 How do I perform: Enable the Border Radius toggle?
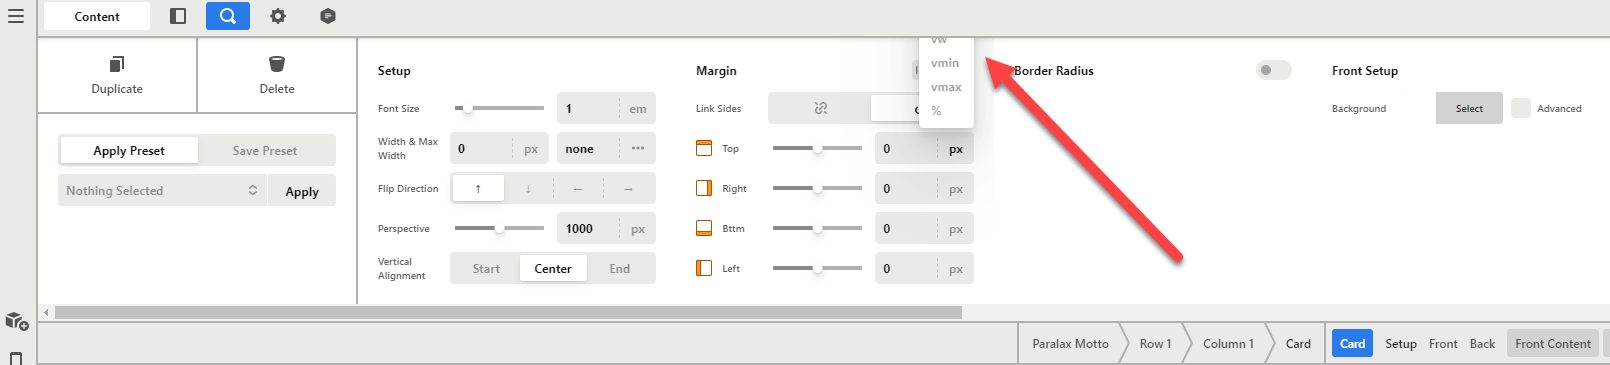pyautogui.click(x=1273, y=70)
